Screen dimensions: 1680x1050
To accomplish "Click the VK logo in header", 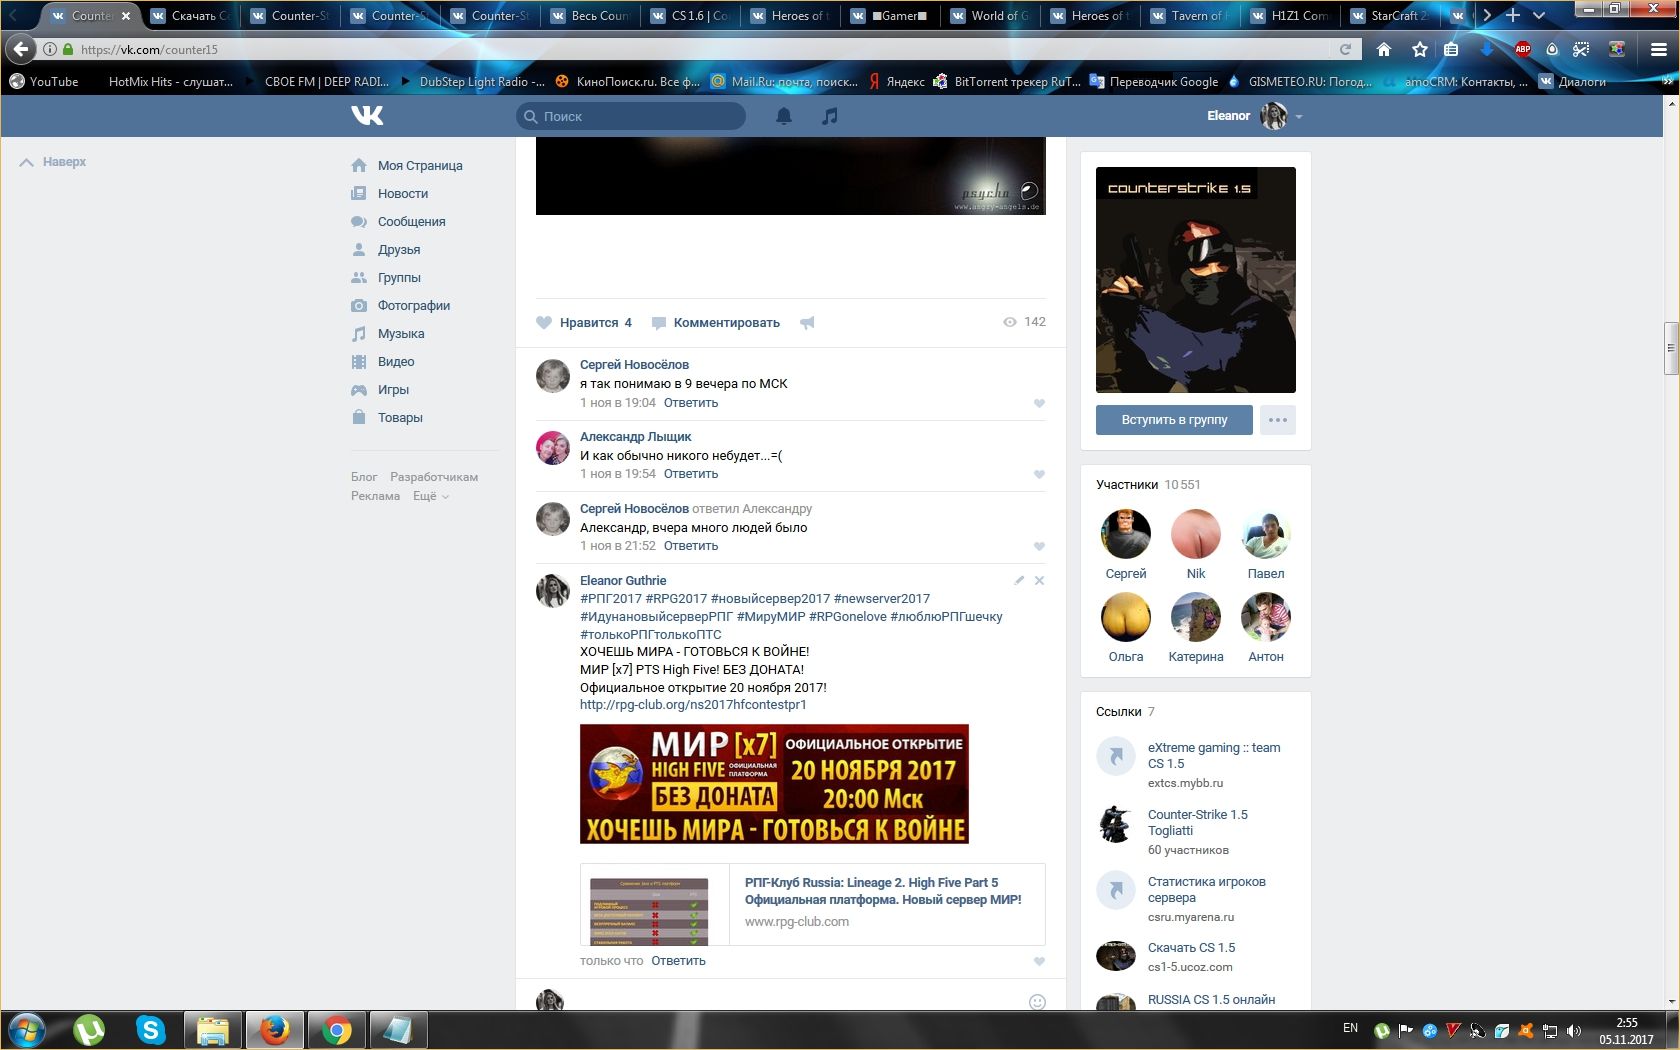I will coord(367,116).
